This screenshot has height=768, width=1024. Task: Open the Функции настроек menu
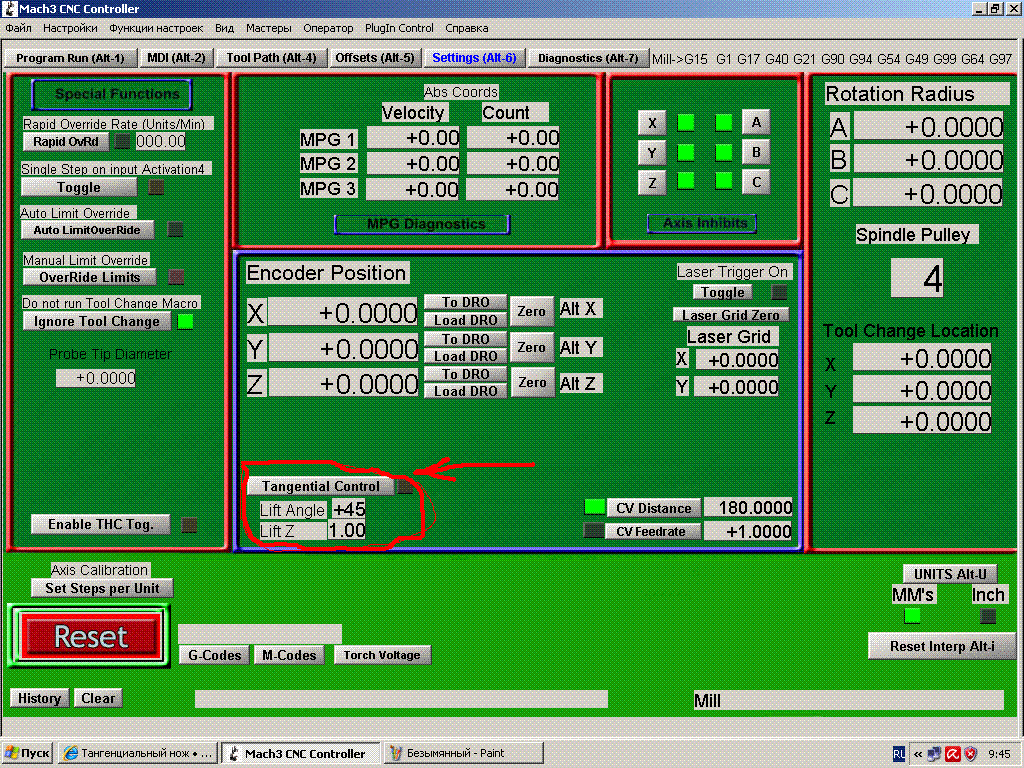(156, 28)
